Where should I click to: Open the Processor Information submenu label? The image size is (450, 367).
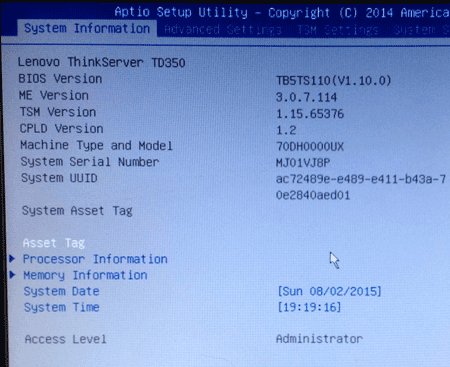[95, 259]
